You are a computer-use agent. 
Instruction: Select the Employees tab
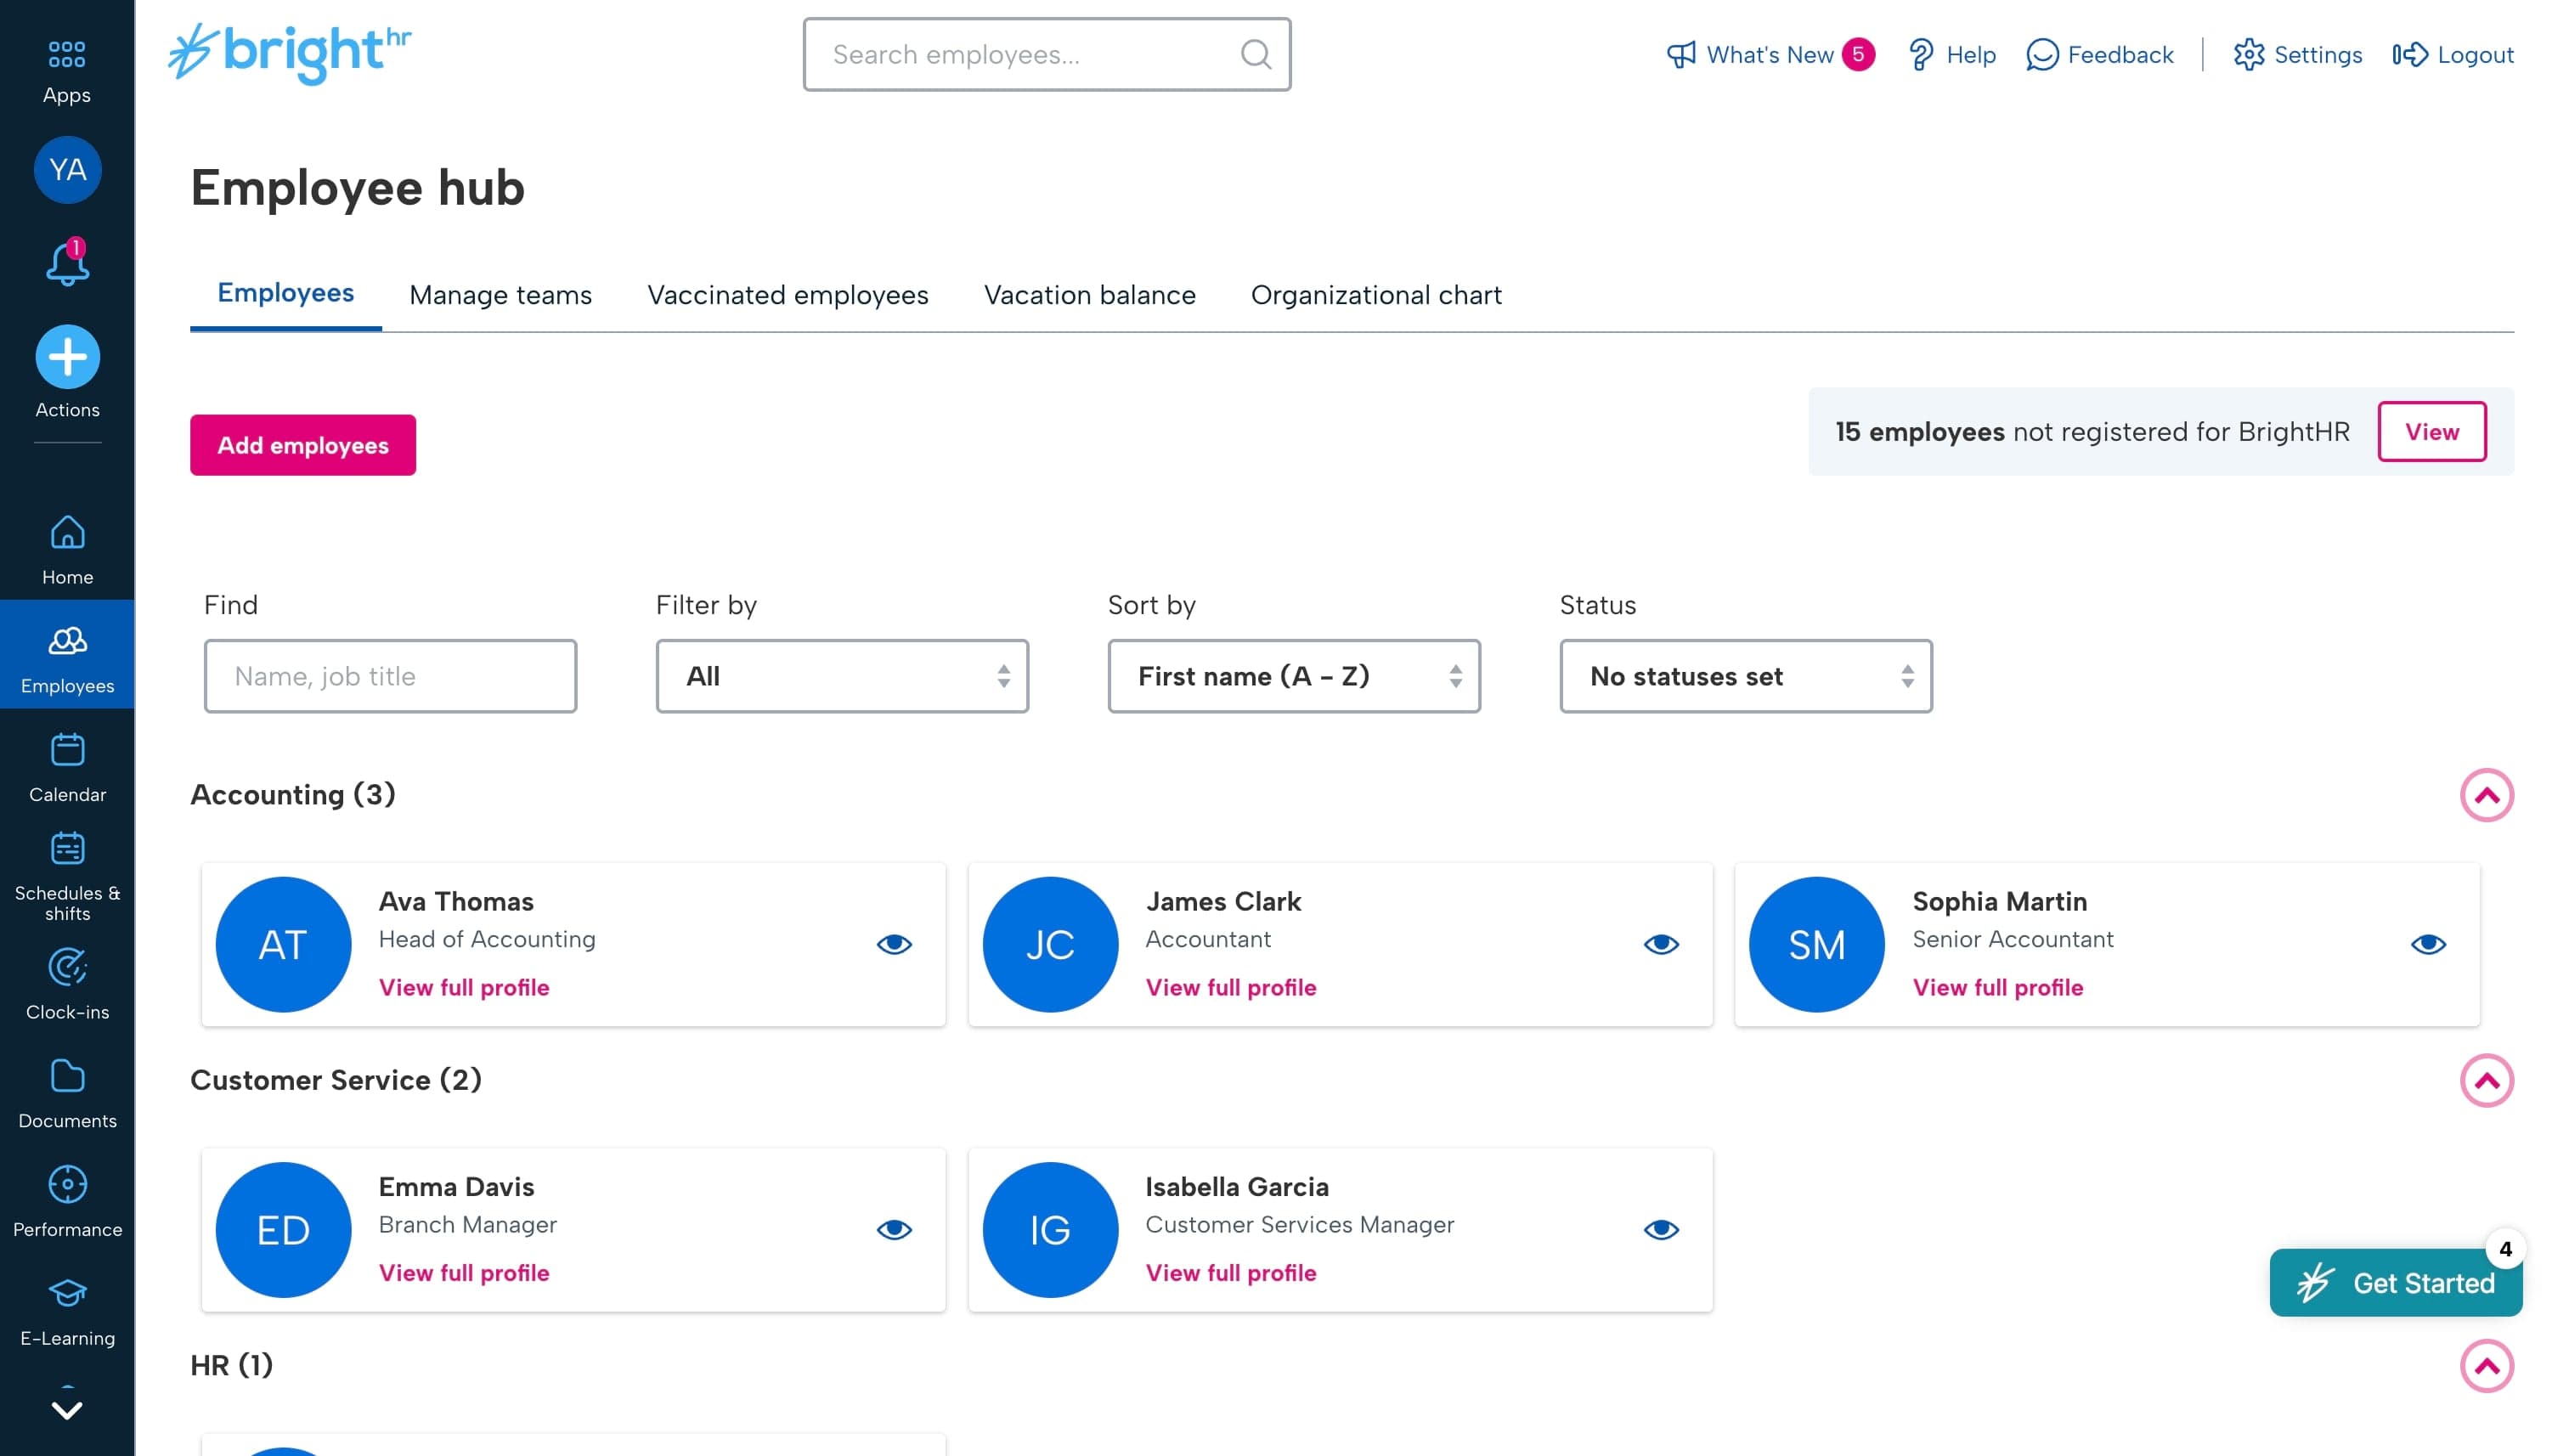286,293
